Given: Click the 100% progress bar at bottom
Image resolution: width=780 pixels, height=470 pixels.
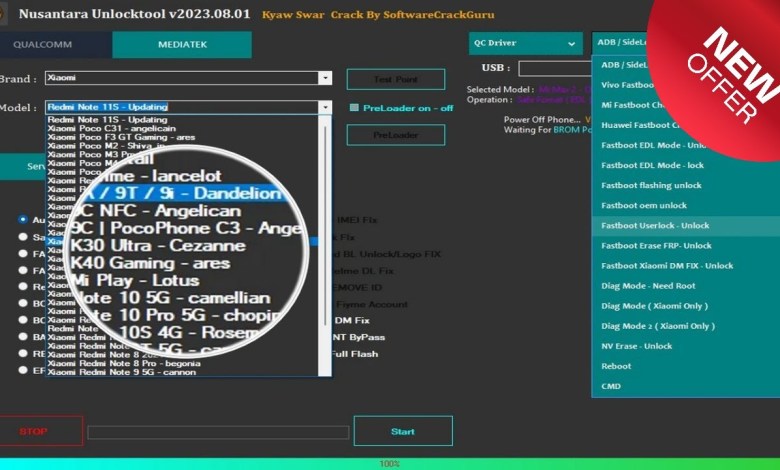Looking at the screenshot, I should 390,464.
